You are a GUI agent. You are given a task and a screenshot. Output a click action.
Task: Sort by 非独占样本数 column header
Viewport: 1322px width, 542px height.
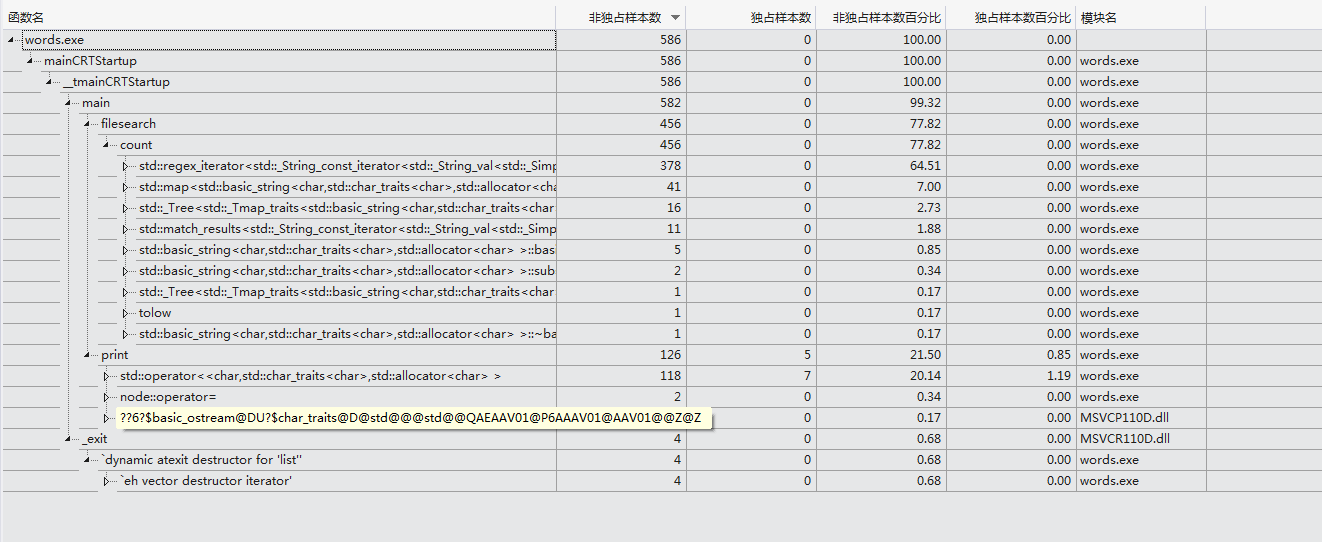point(621,18)
